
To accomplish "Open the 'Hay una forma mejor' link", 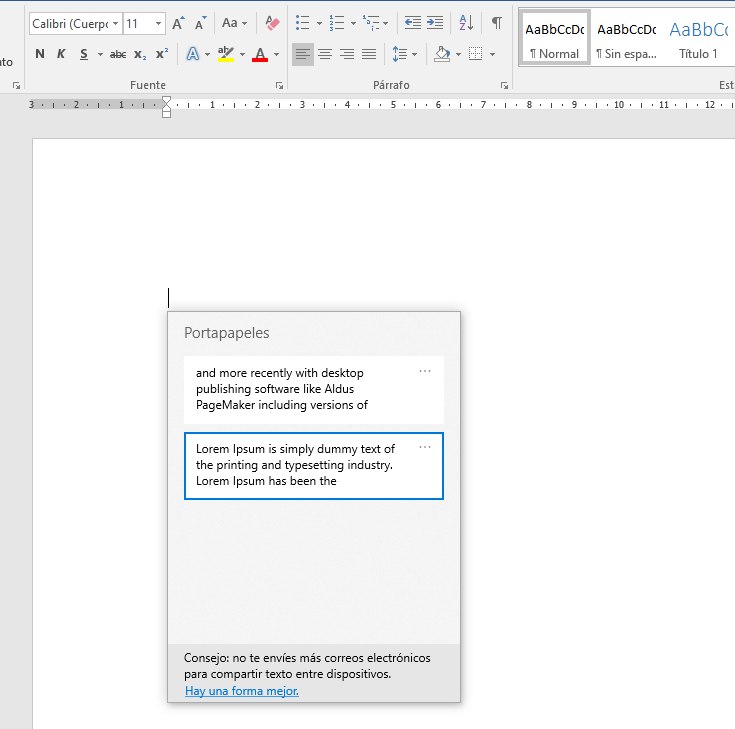I will pyautogui.click(x=242, y=691).
